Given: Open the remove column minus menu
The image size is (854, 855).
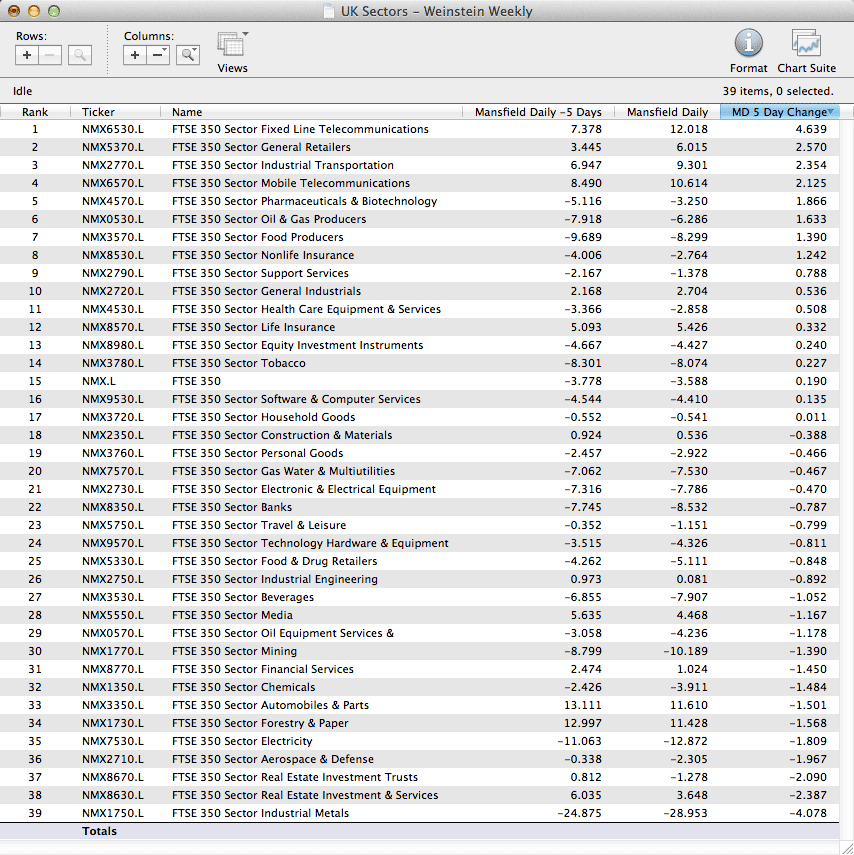Looking at the screenshot, I should [x=159, y=56].
